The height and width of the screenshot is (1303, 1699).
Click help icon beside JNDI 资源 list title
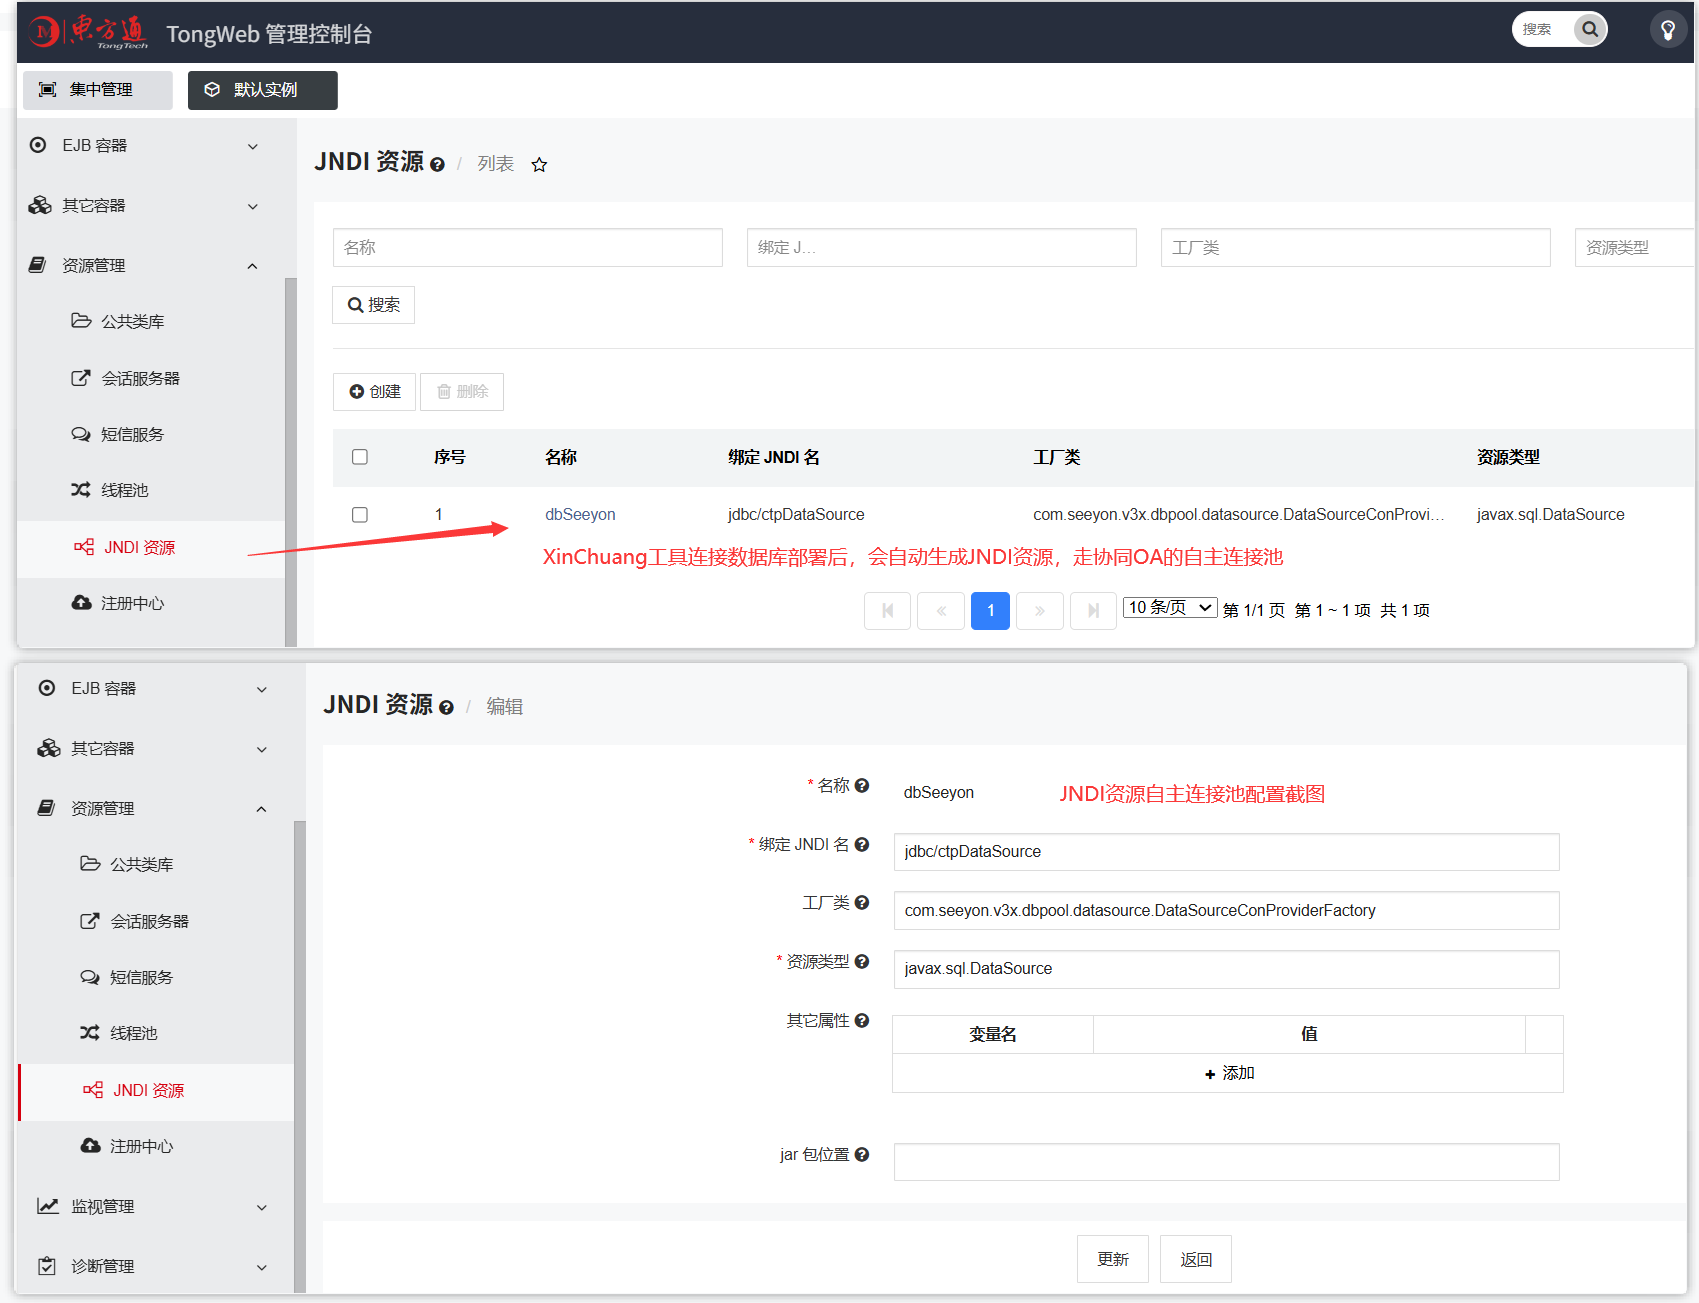(437, 165)
